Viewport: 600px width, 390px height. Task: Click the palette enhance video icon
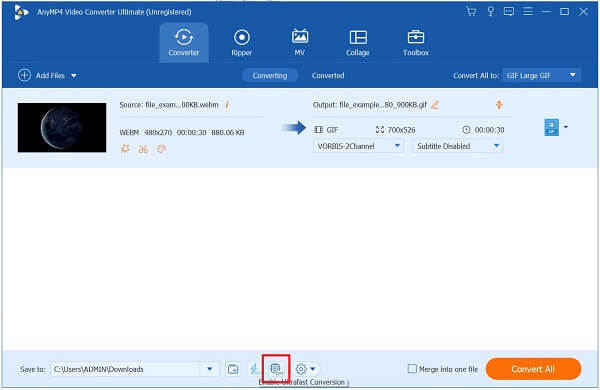(161, 149)
